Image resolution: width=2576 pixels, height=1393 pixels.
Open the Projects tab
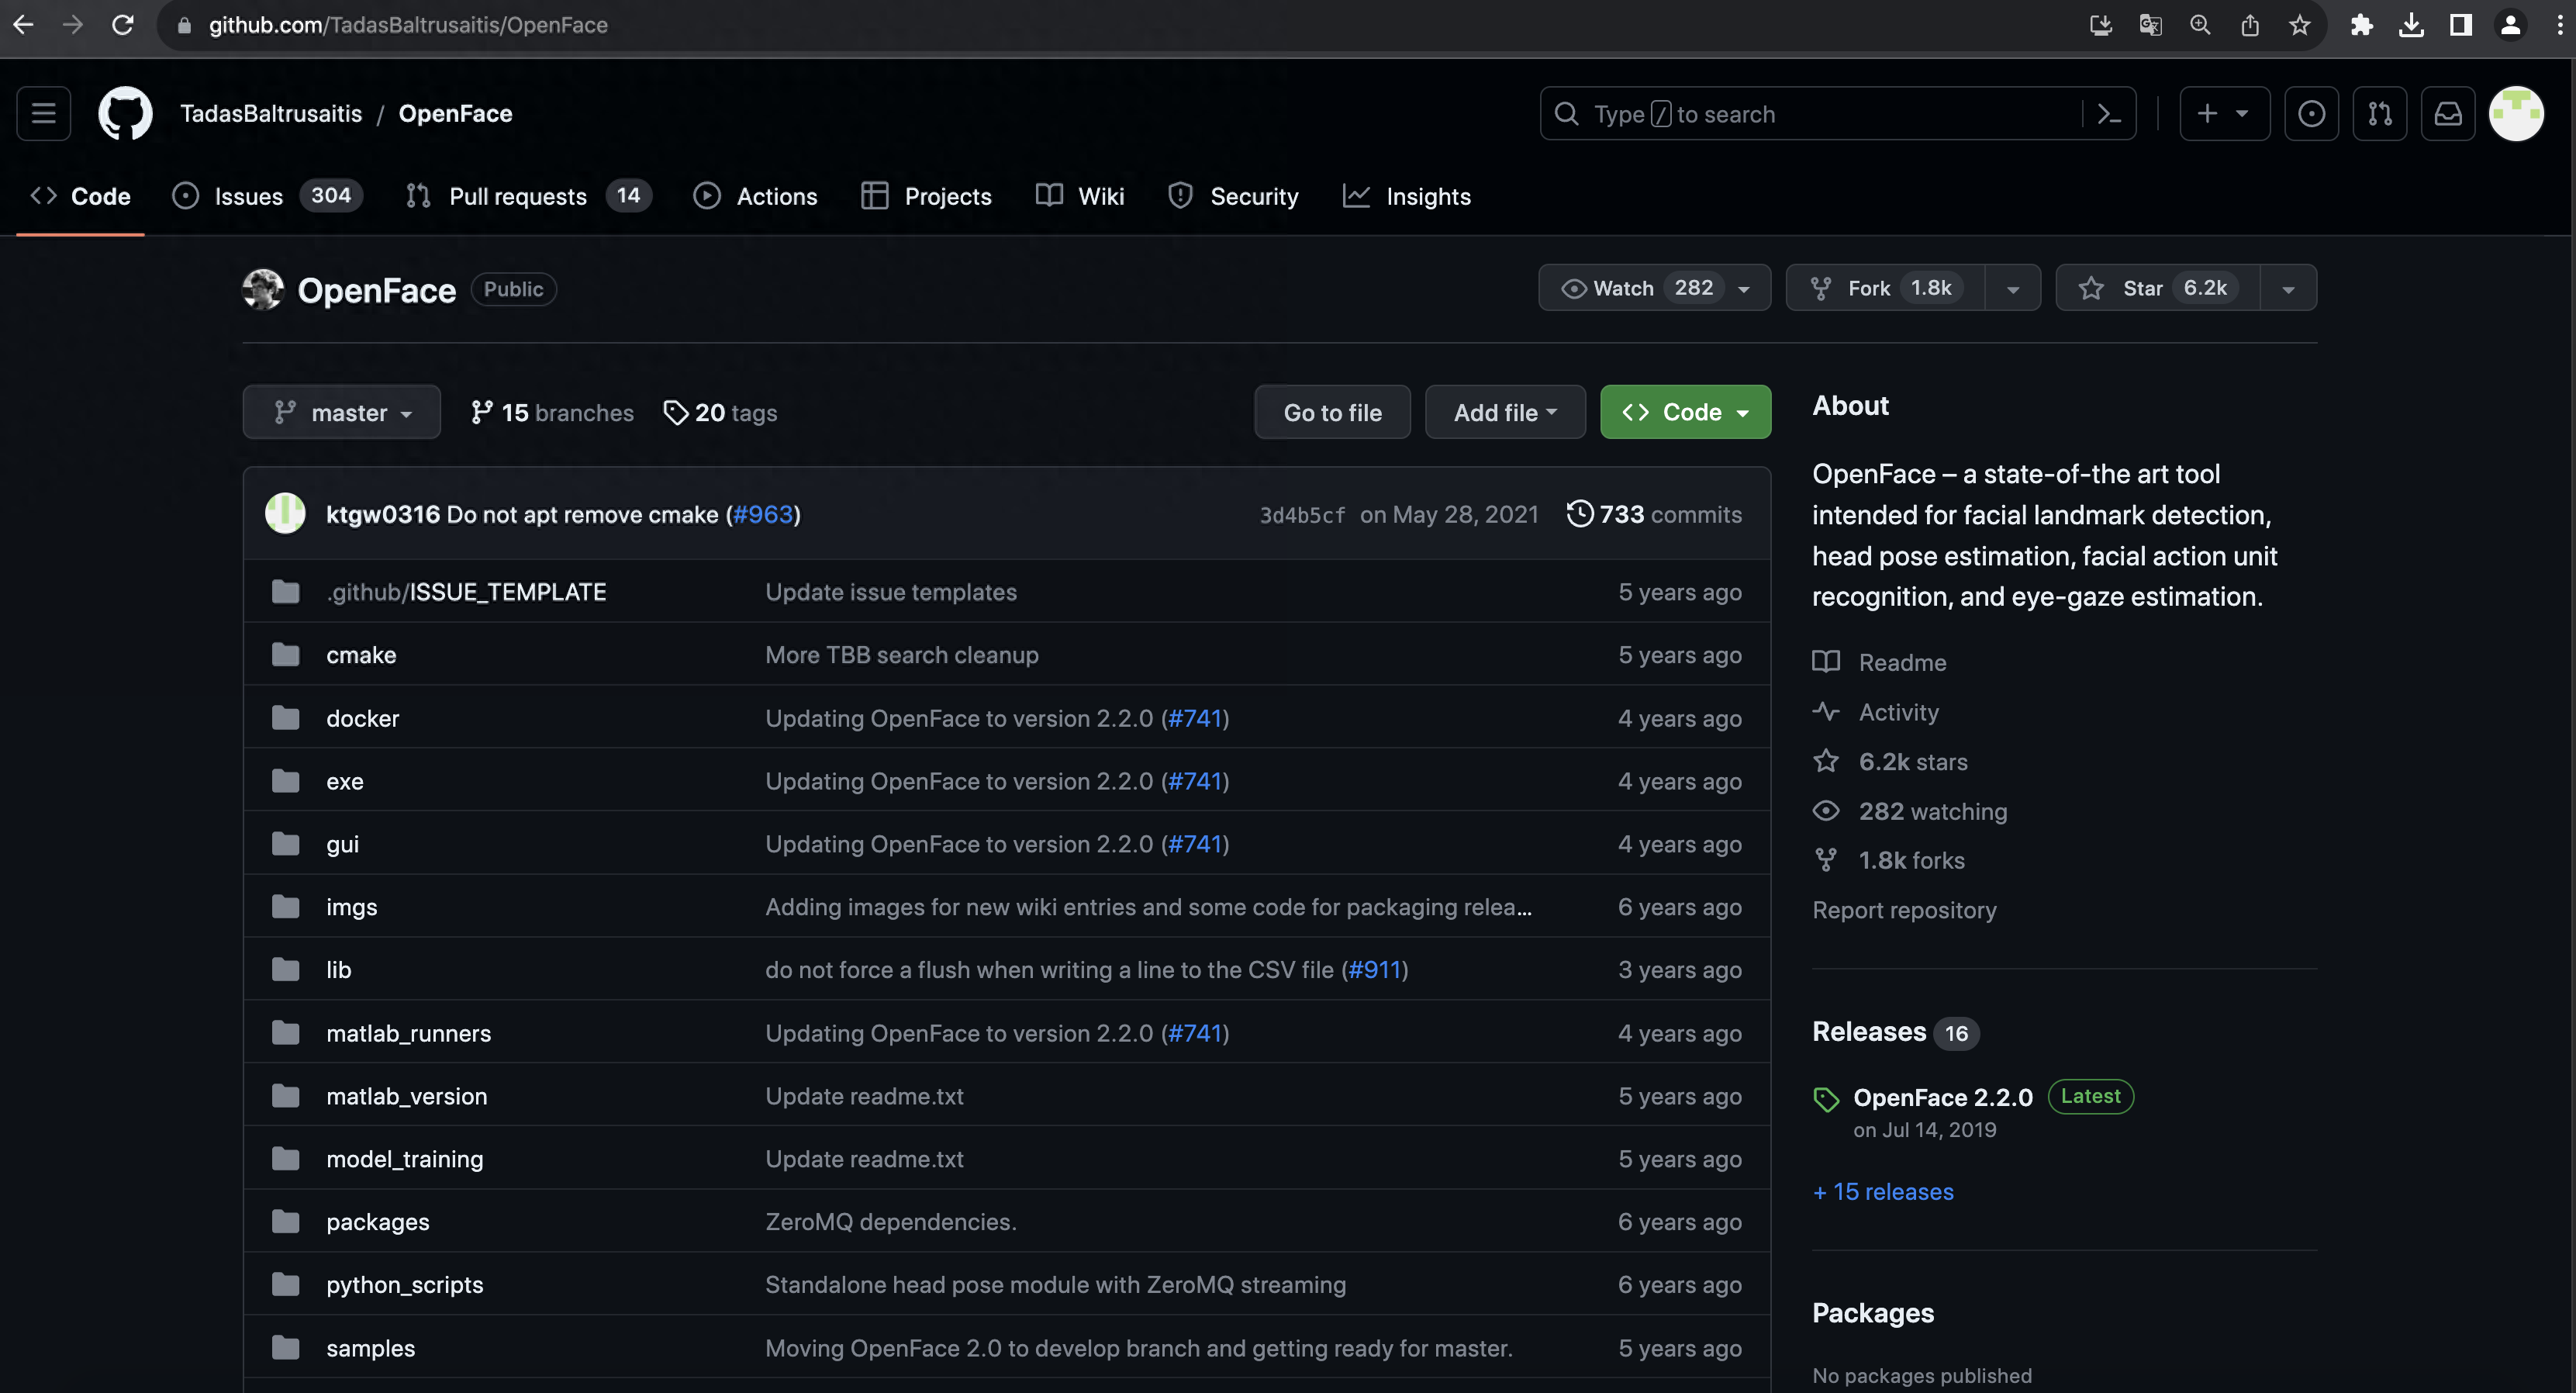[927, 196]
